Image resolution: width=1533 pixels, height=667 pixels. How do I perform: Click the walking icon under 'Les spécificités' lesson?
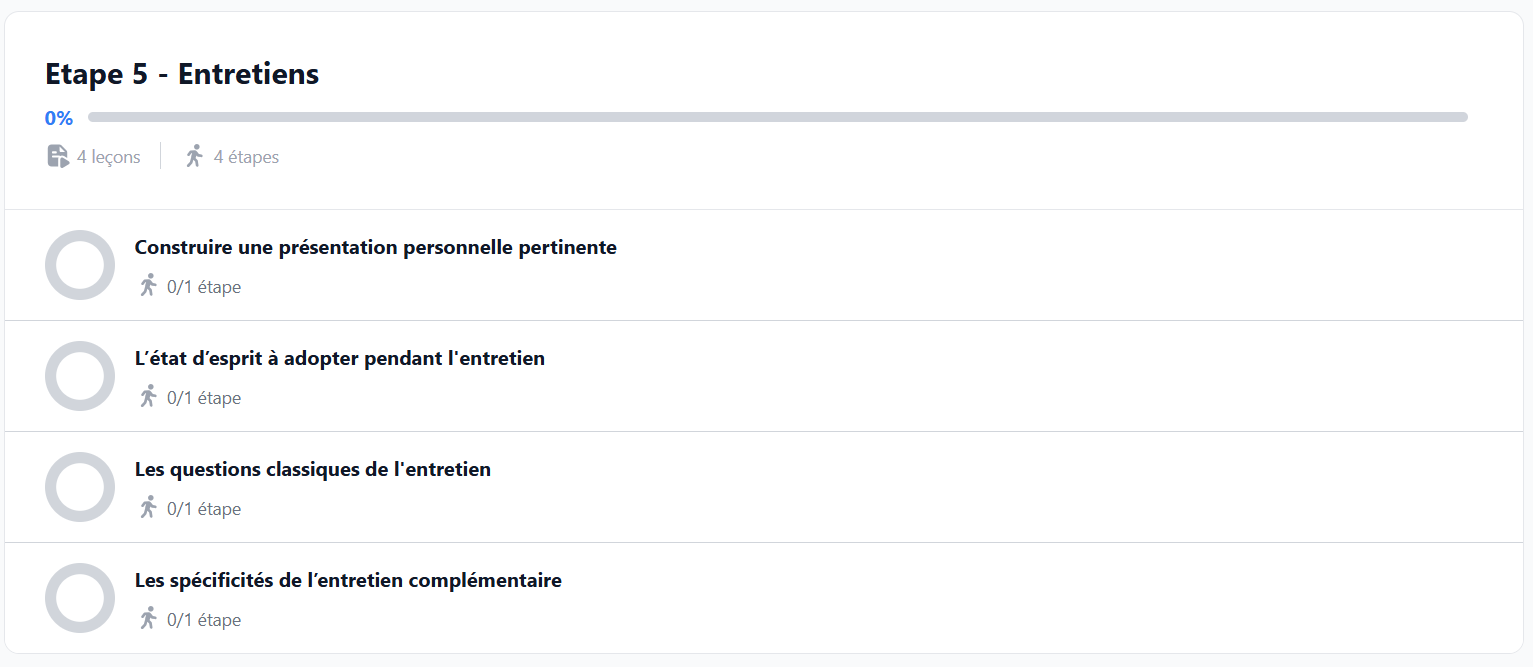148,619
